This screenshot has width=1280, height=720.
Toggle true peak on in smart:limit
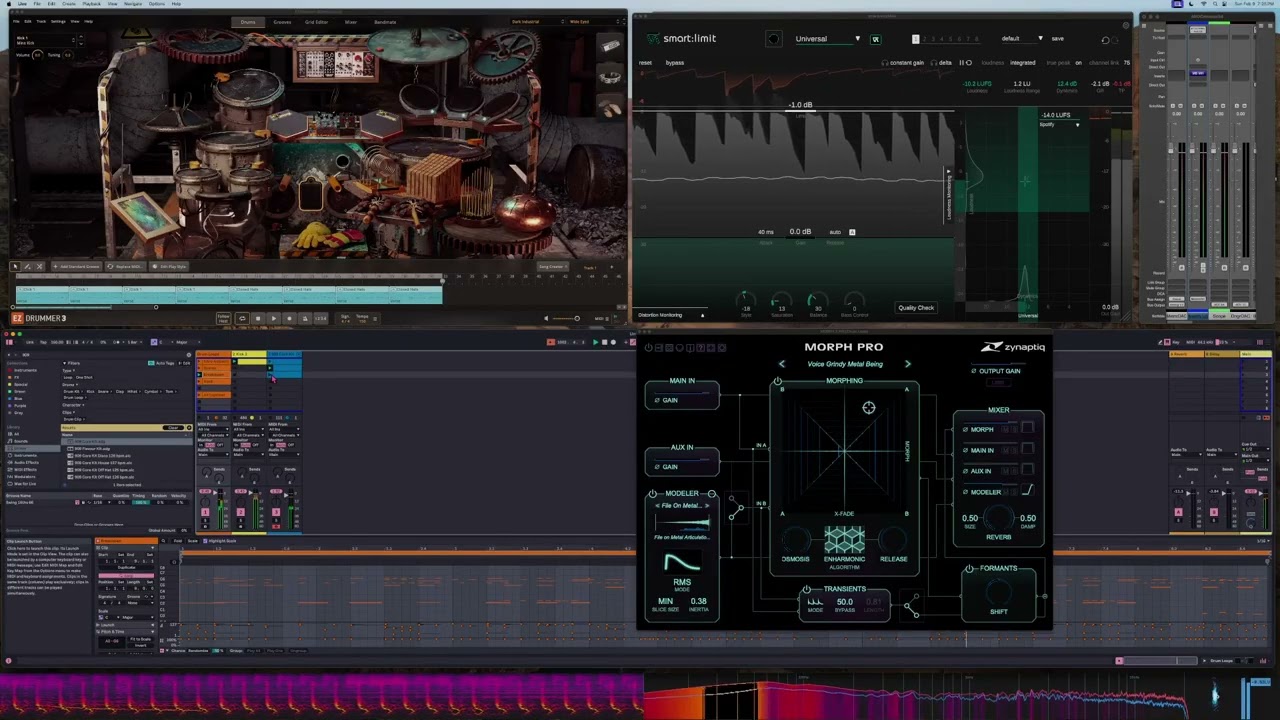1077,63
